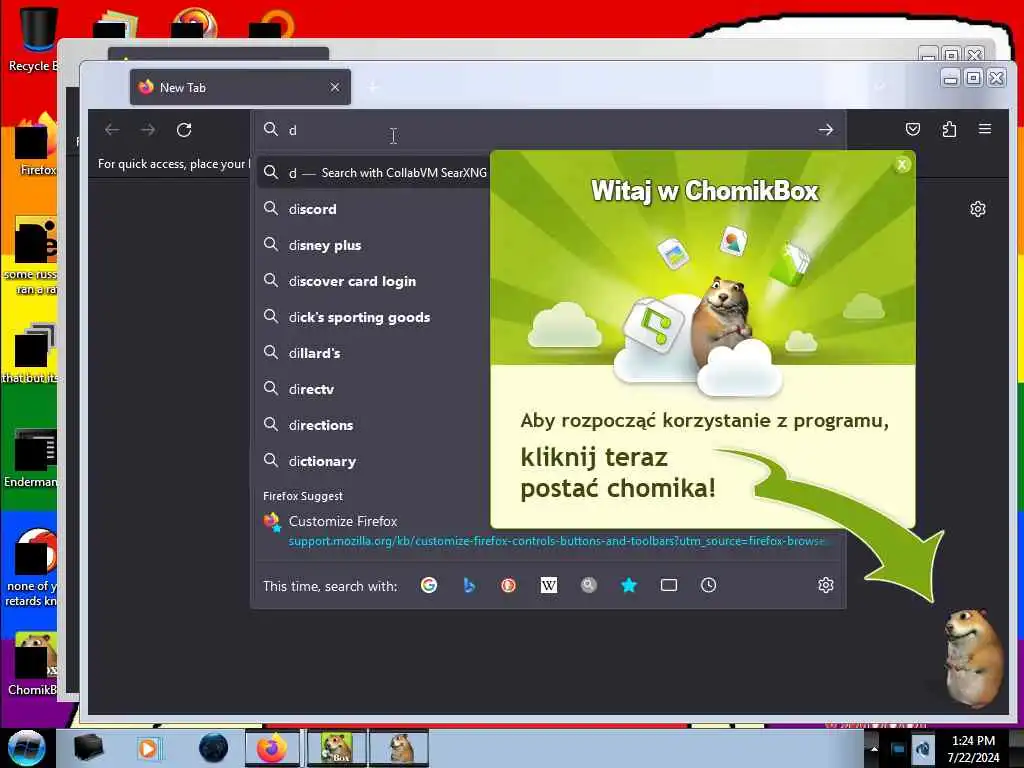Search this time with gray magnifier engine
This screenshot has width=1024, height=768.
(x=588, y=585)
